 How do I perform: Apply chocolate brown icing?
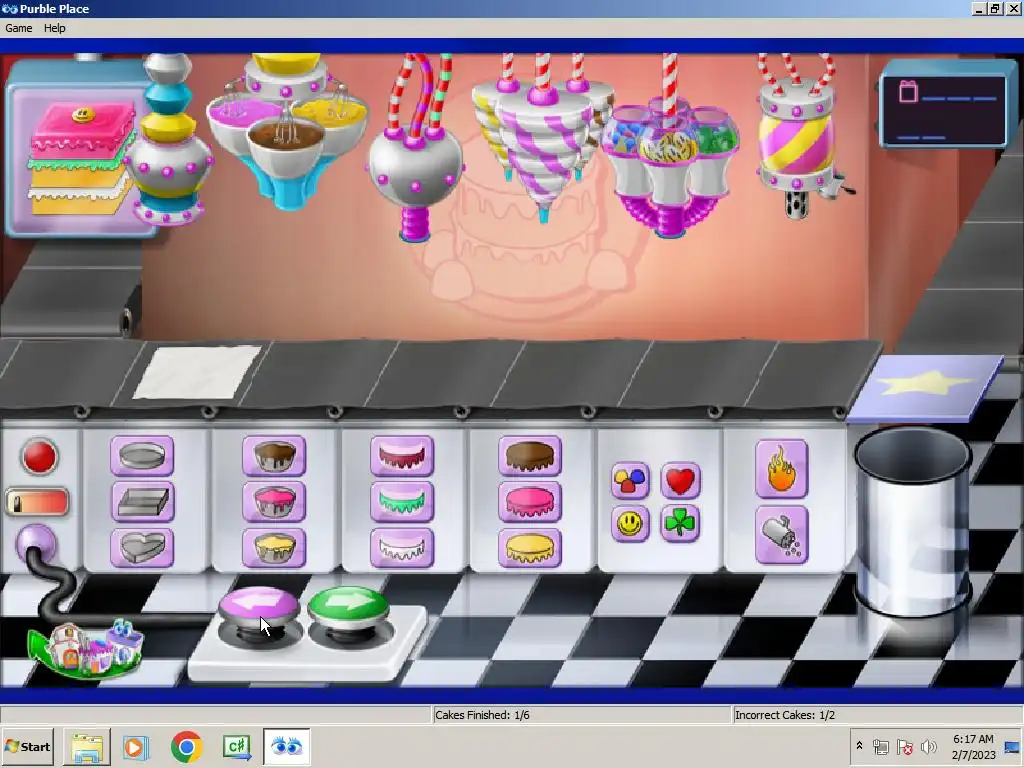[530, 456]
